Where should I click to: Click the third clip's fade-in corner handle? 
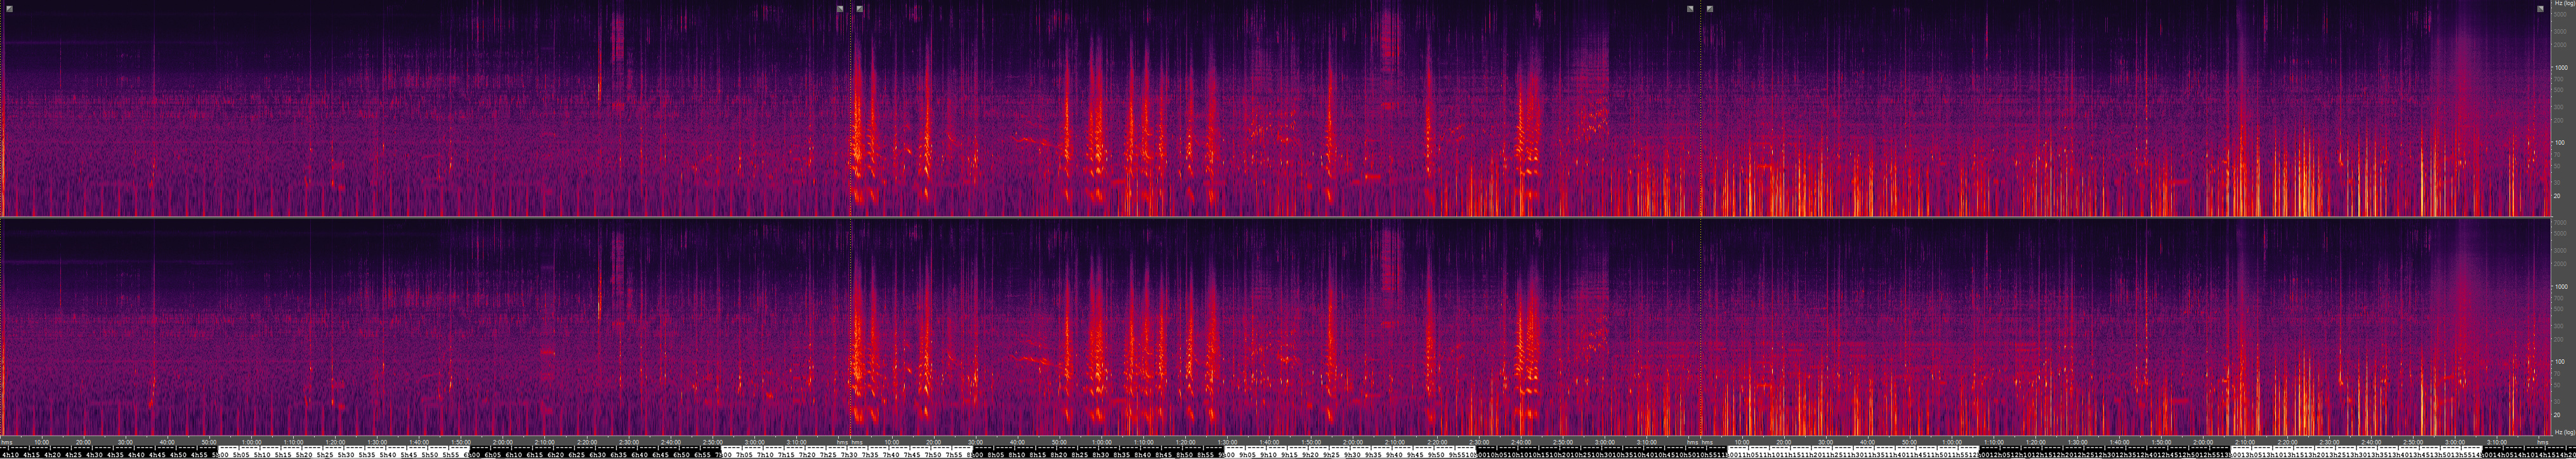1710,8
